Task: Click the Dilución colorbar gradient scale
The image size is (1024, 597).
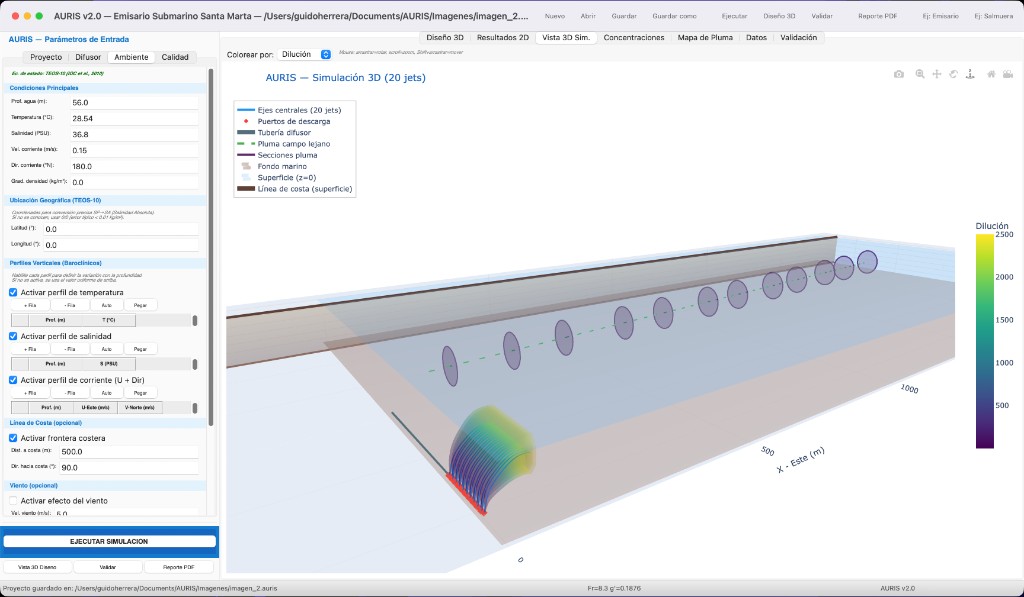Action: (984, 341)
